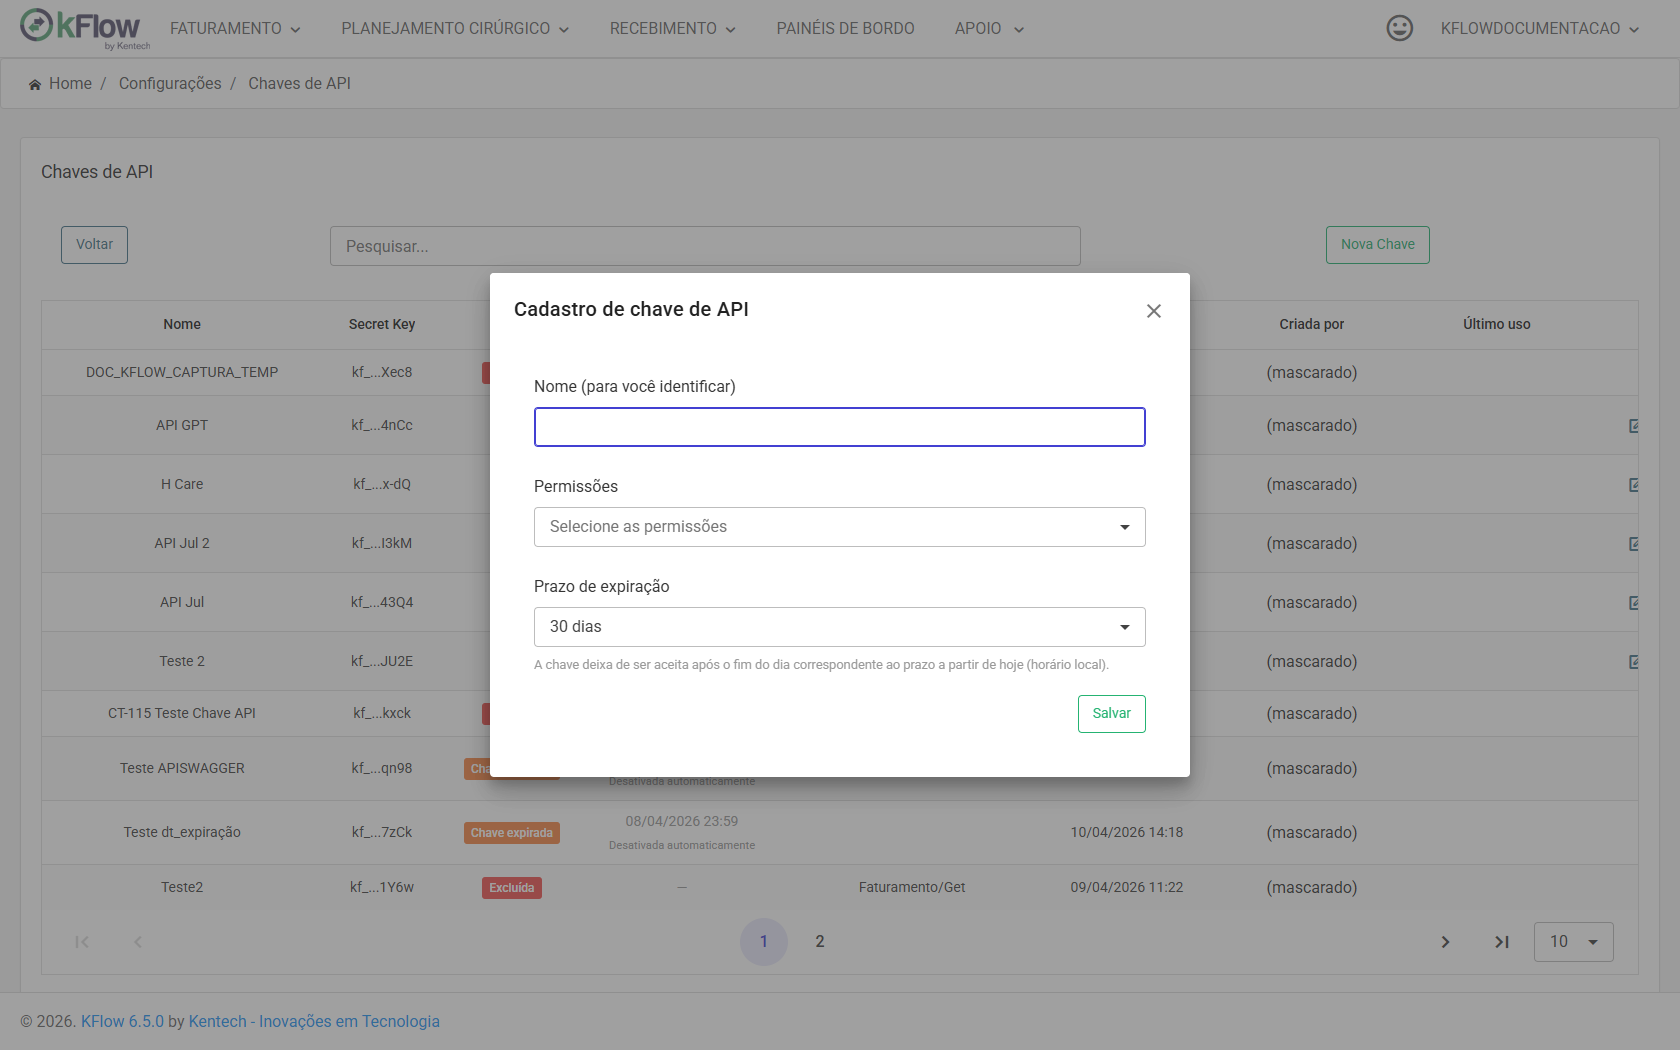
Task: Click Teste dt_expiração name cell
Action: (x=182, y=832)
